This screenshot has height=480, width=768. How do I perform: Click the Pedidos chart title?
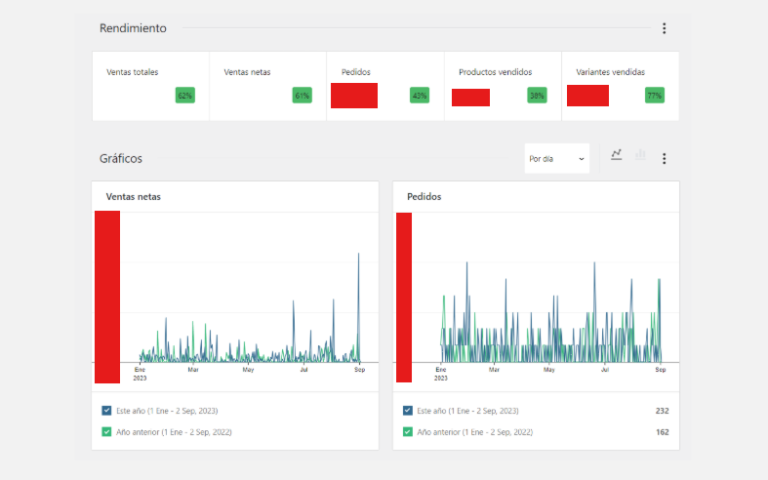pyautogui.click(x=424, y=197)
